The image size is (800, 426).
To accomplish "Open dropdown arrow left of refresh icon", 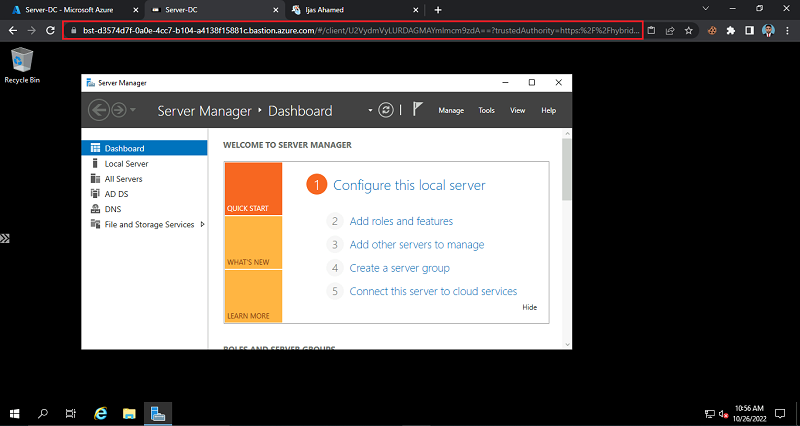I will tap(370, 110).
